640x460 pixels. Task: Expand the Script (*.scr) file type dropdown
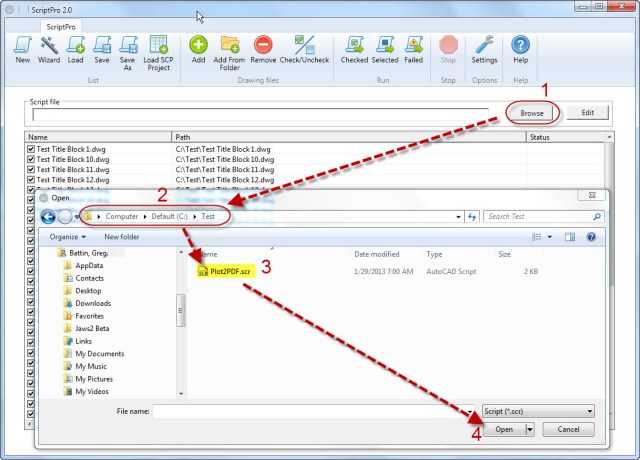590,411
